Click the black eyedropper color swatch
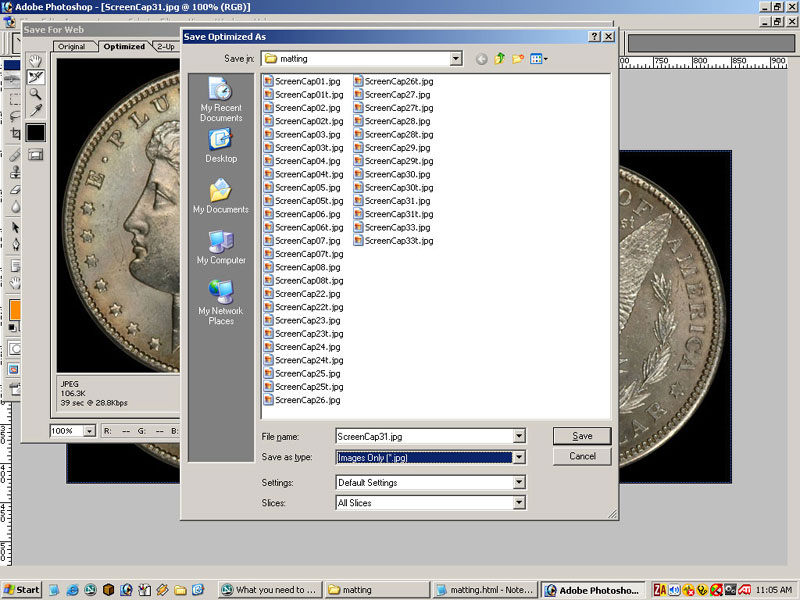The image size is (800, 600). tap(36, 132)
